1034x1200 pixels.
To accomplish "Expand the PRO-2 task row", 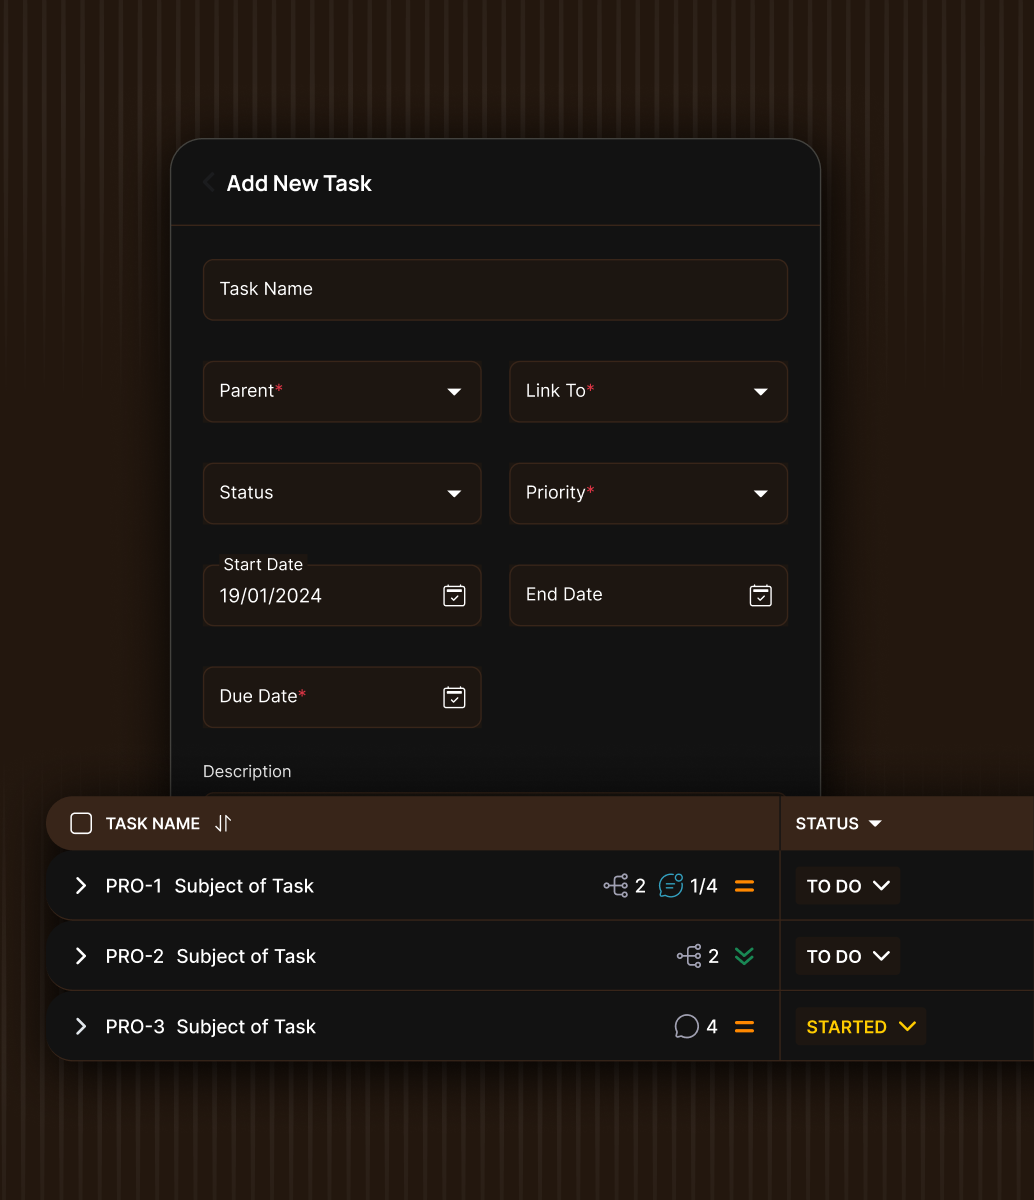I will (x=81, y=956).
